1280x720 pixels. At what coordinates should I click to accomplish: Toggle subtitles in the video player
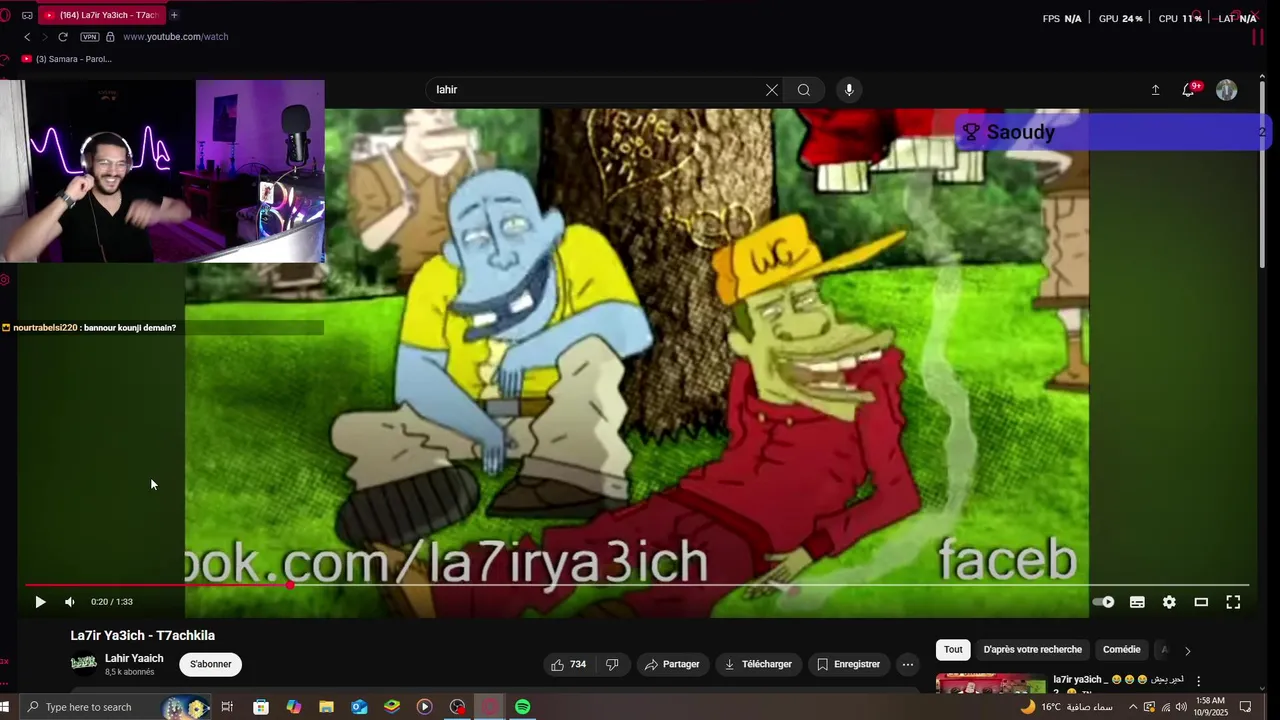(x=1137, y=602)
